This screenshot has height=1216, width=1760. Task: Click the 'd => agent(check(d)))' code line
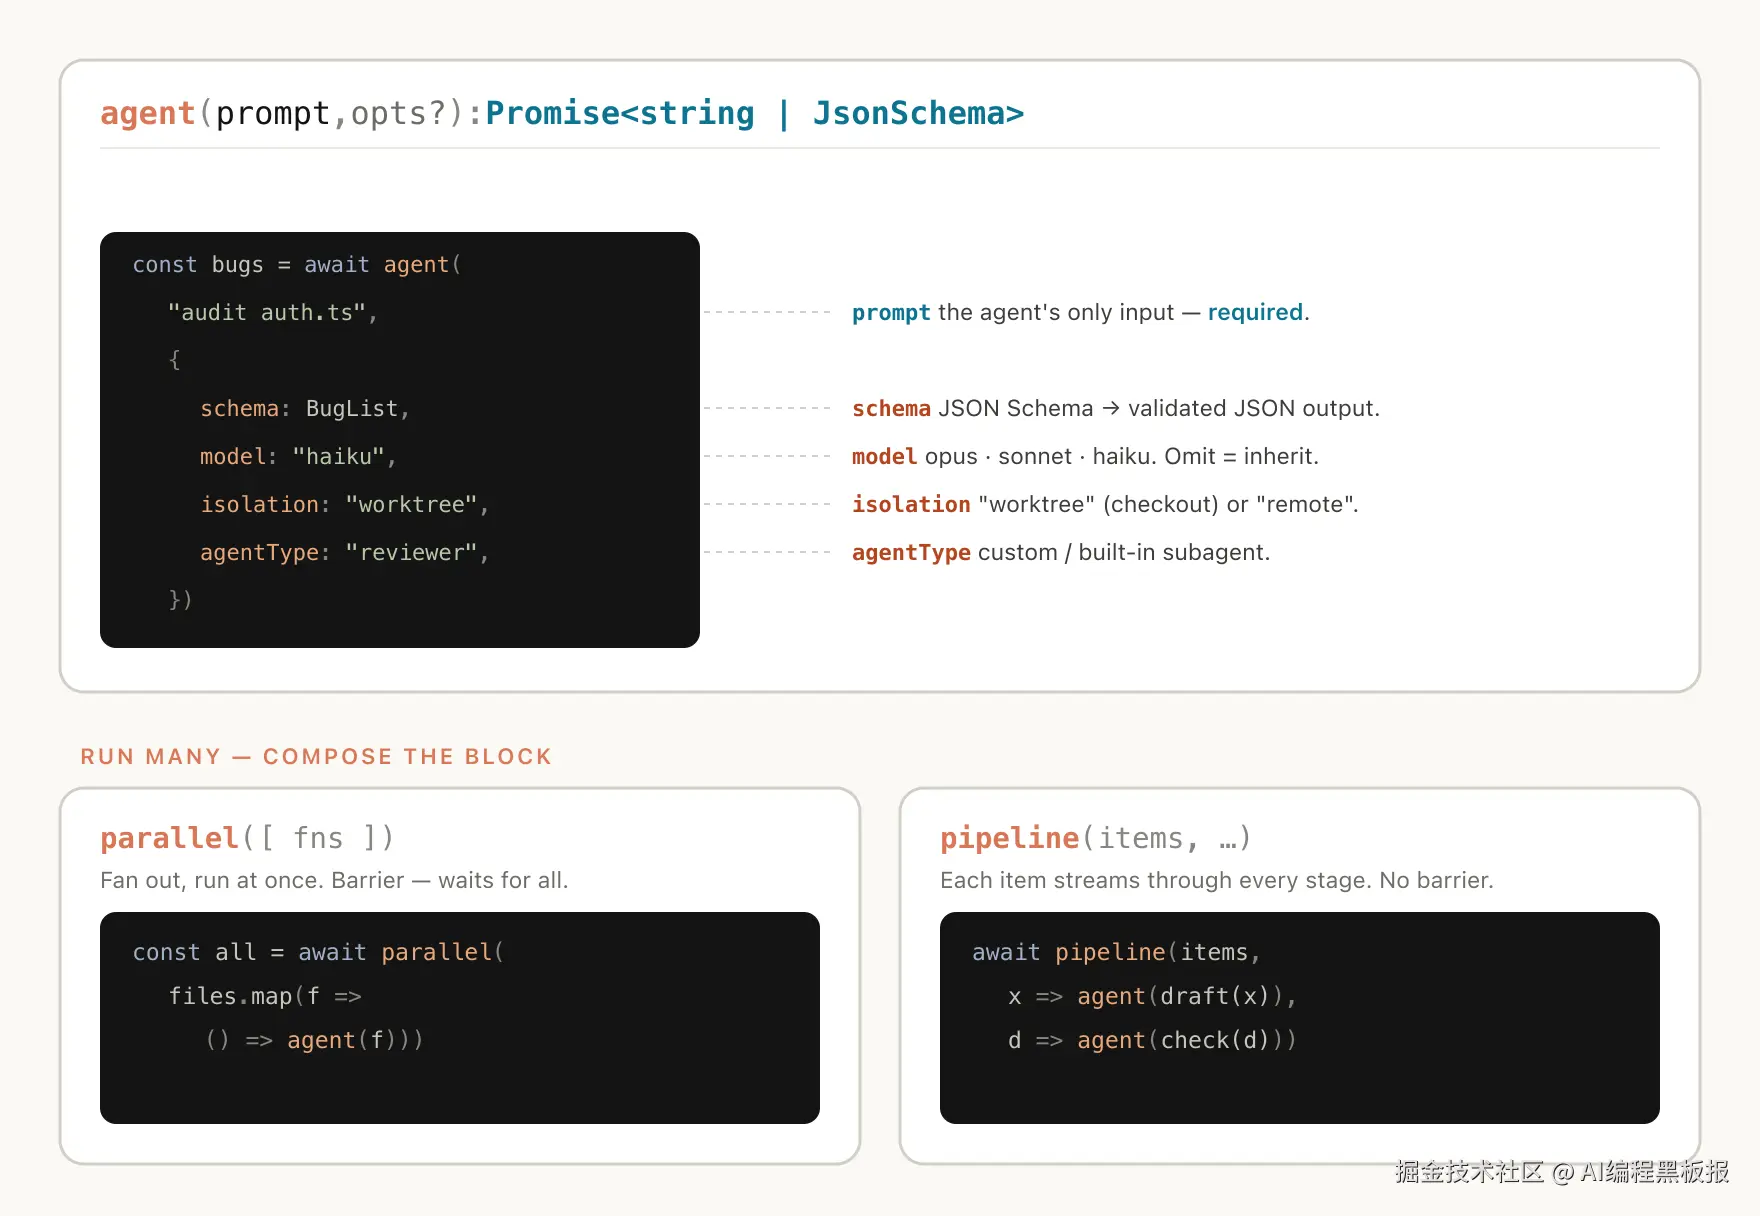(x=1152, y=1041)
